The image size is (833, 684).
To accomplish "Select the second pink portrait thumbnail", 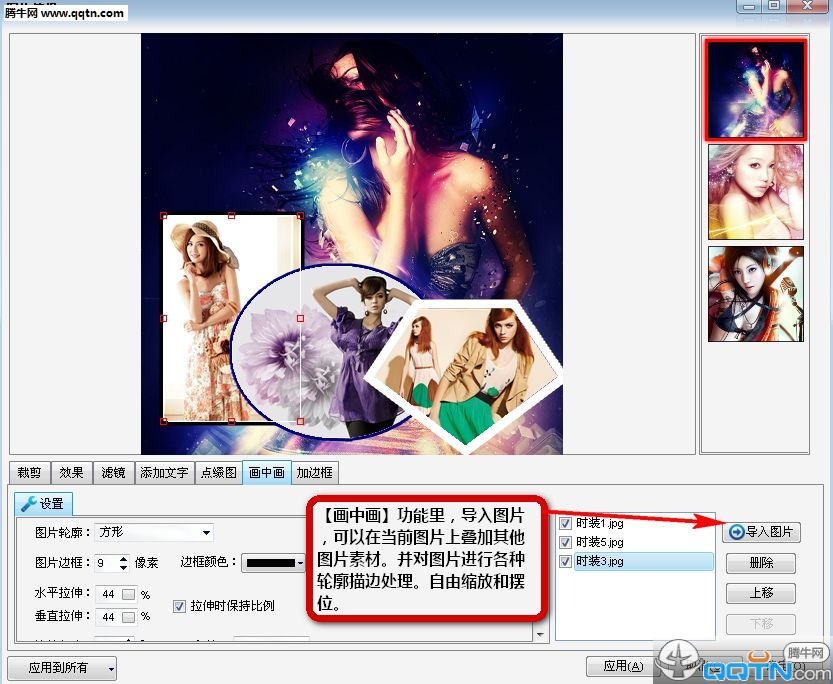I will pos(756,192).
